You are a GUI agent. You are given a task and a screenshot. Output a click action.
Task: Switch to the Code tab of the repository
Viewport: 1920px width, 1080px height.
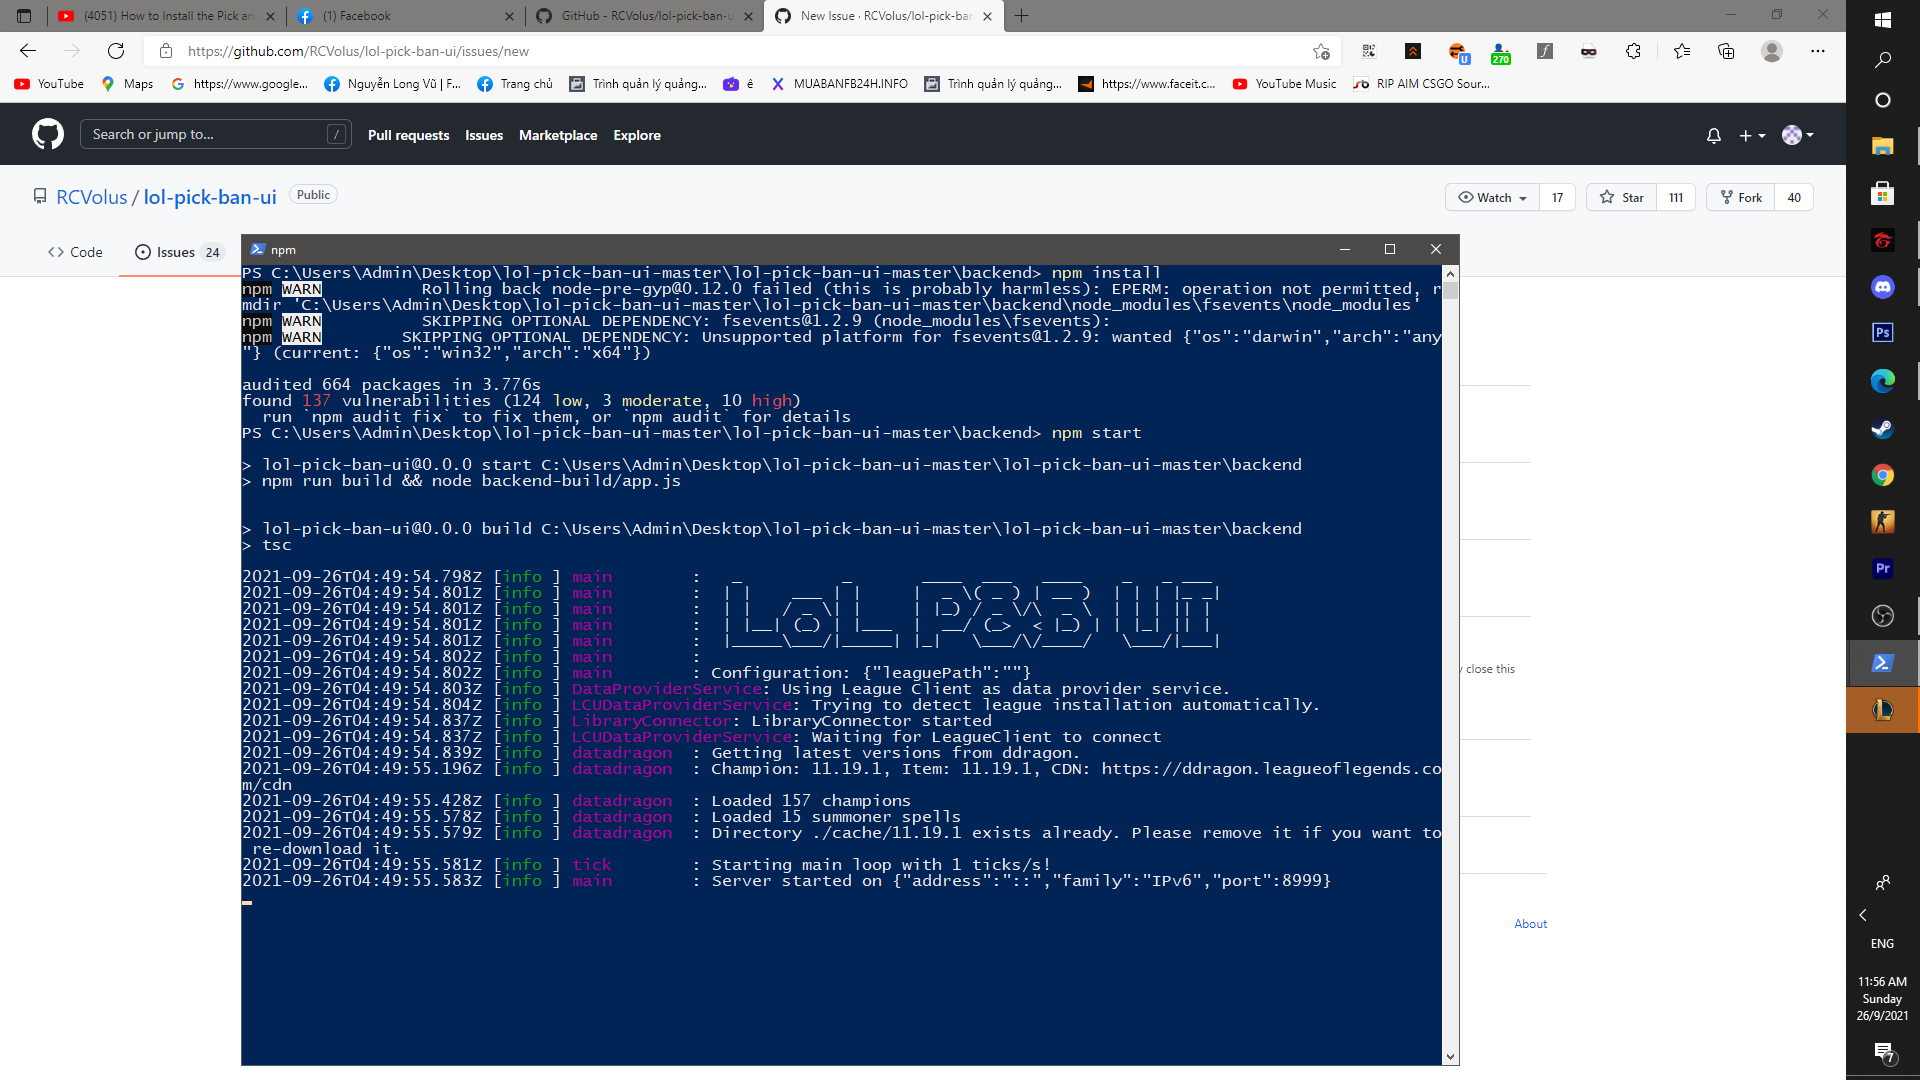[74, 252]
